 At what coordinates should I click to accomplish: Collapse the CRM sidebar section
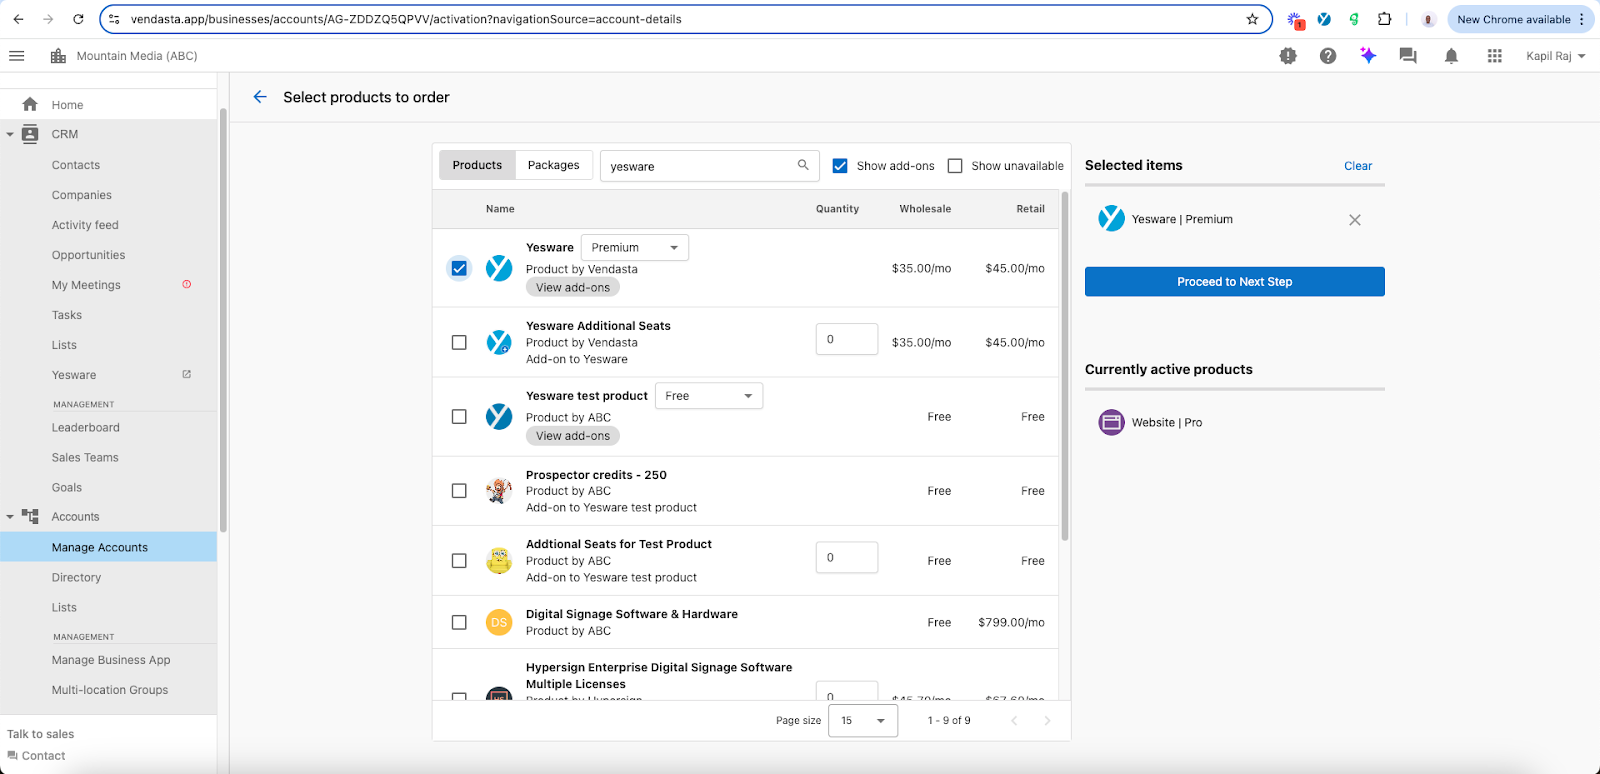pyautogui.click(x=10, y=134)
